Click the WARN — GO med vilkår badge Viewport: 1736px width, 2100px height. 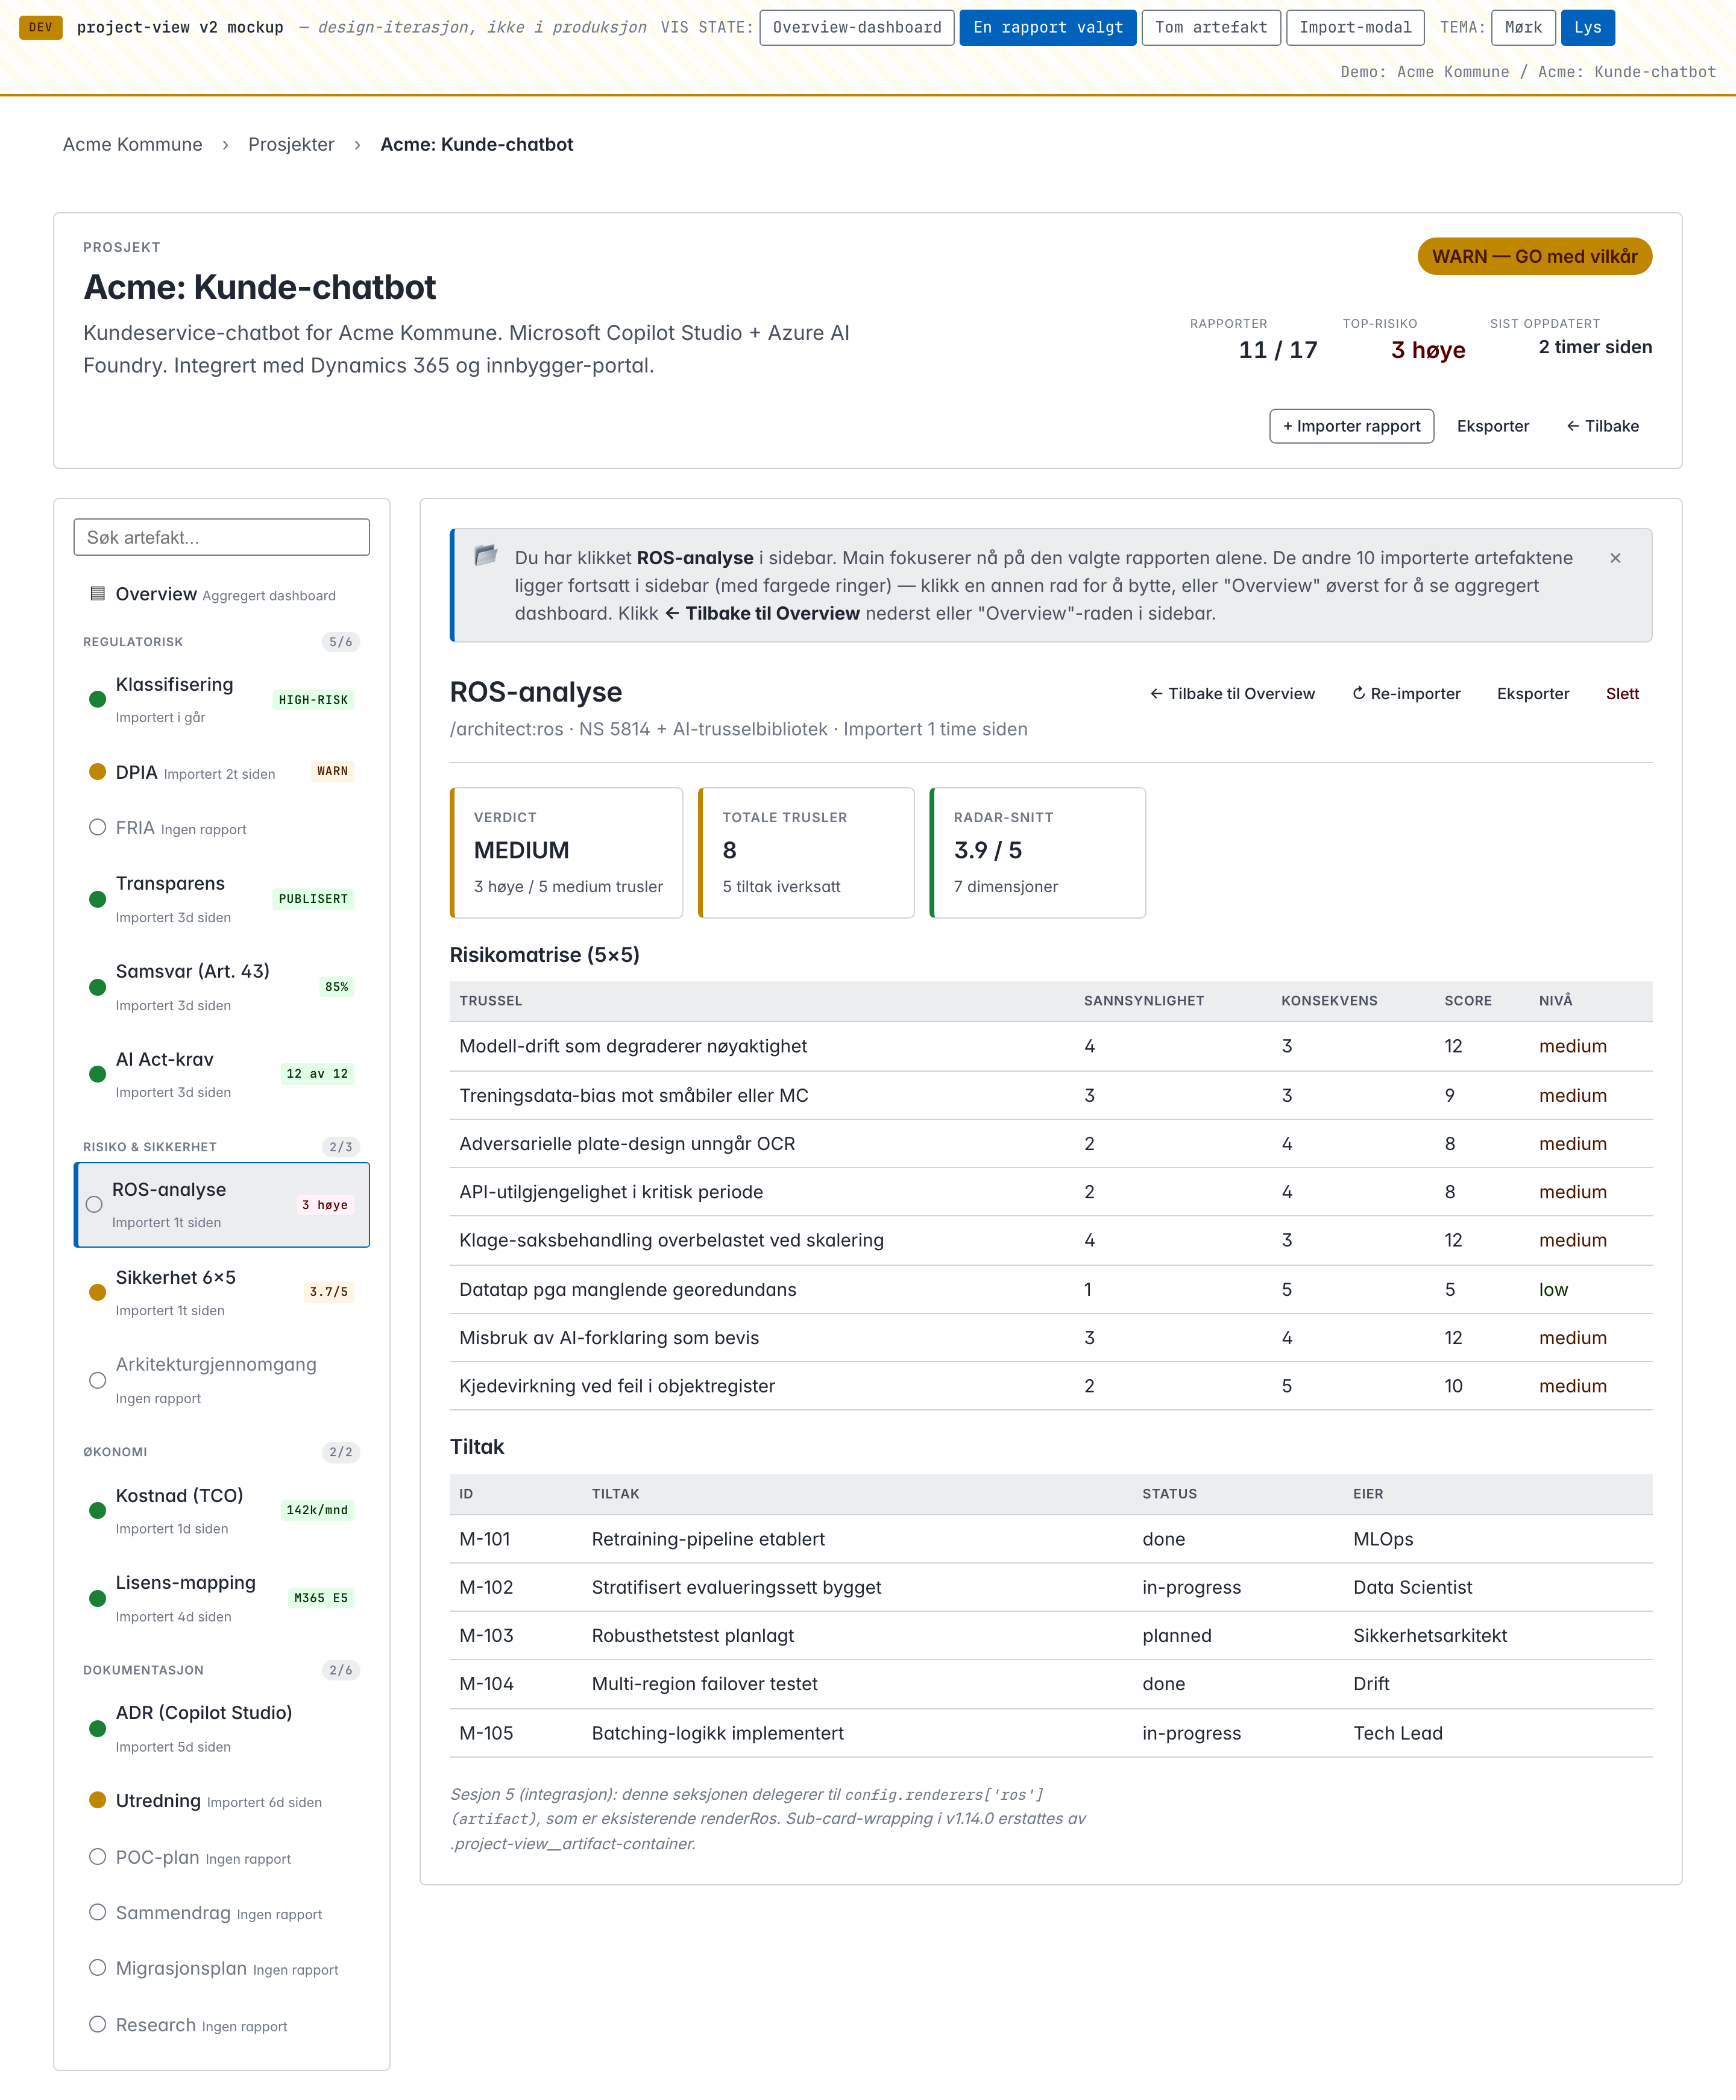click(1535, 256)
